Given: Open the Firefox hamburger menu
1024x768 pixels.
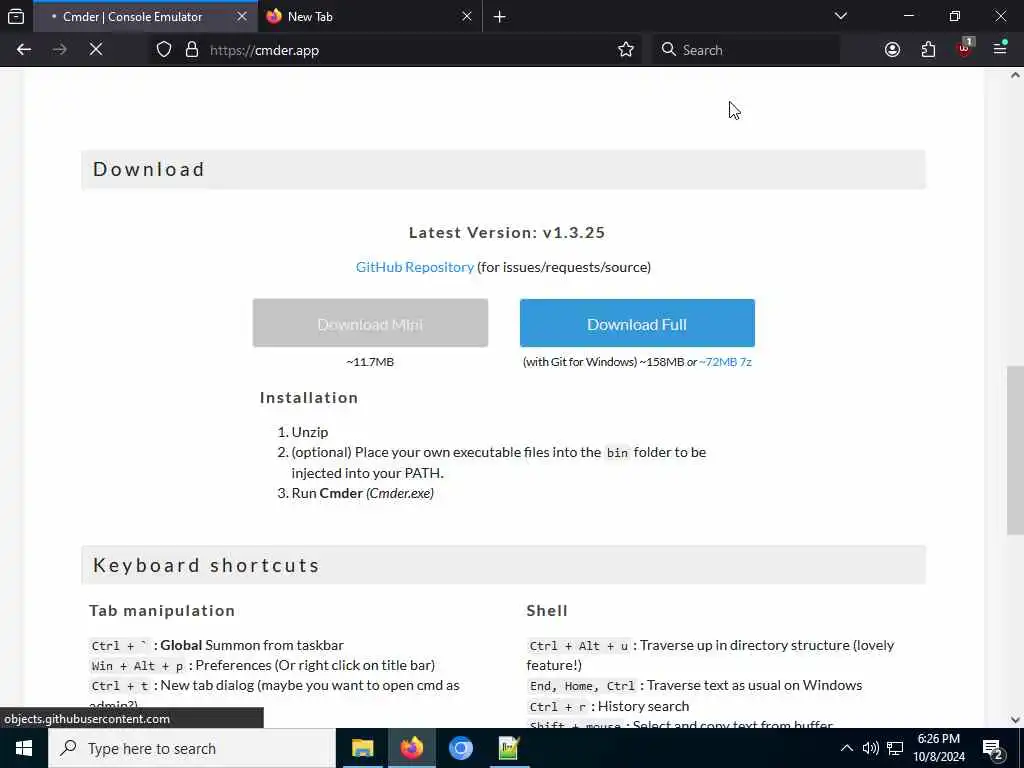Looking at the screenshot, I should 1000,48.
